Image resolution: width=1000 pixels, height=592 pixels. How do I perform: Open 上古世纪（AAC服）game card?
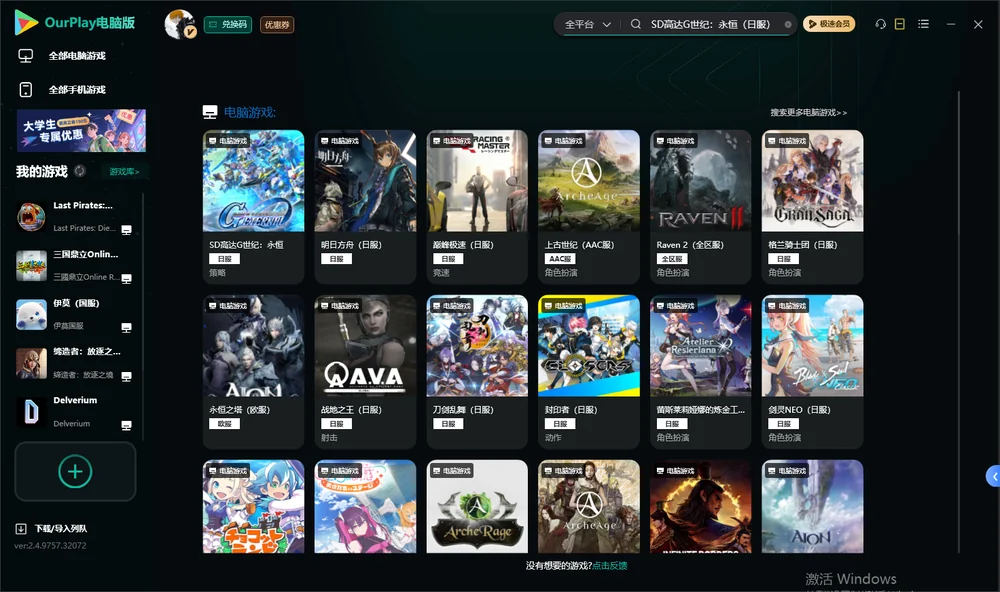tap(589, 207)
